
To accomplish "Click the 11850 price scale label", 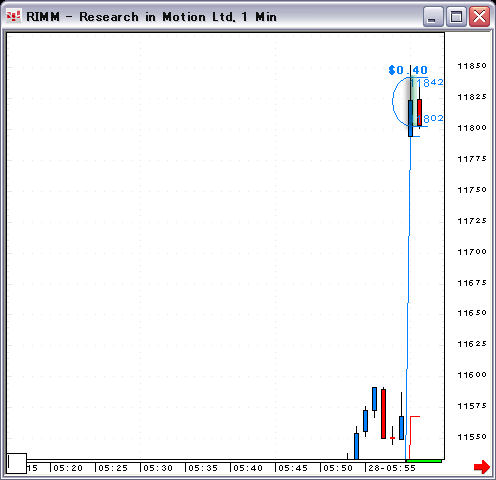I will tap(472, 66).
